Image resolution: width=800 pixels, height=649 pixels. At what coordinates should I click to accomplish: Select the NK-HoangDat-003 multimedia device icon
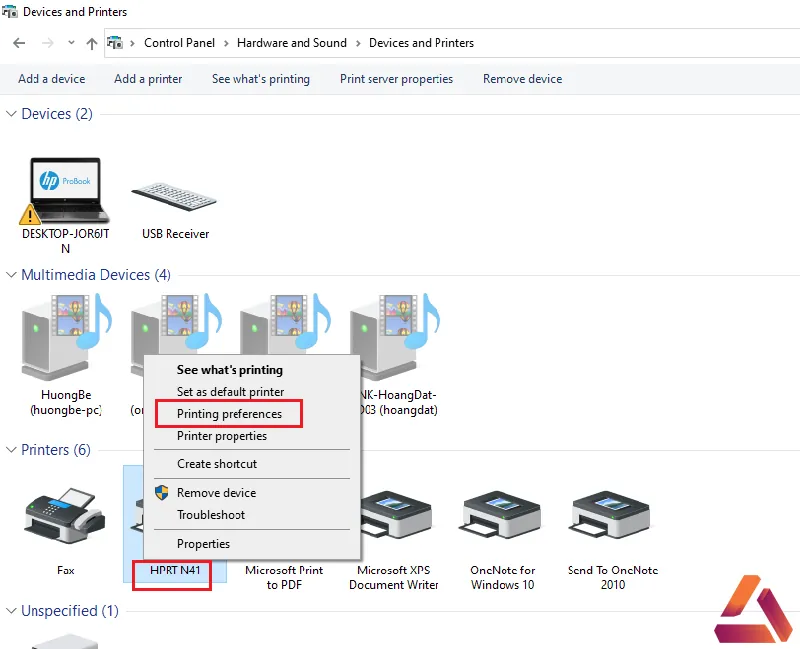coord(395,337)
